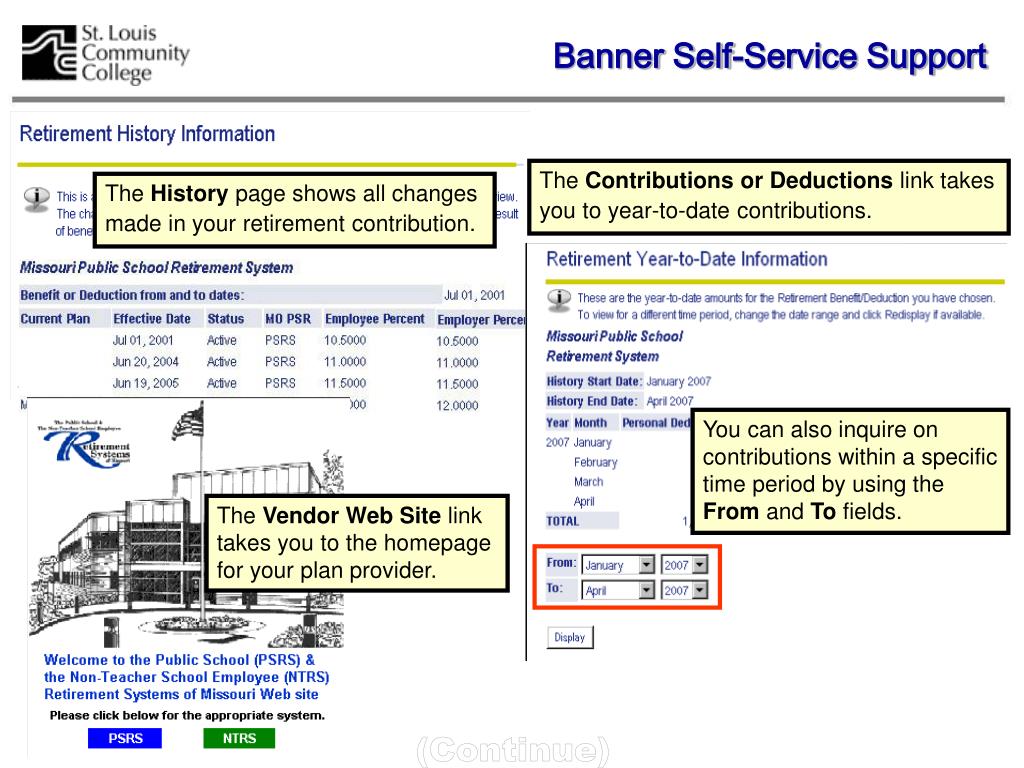Click the 'MO PSR' column header
Image resolution: width=1024 pixels, height=768 pixels.
[x=288, y=319]
